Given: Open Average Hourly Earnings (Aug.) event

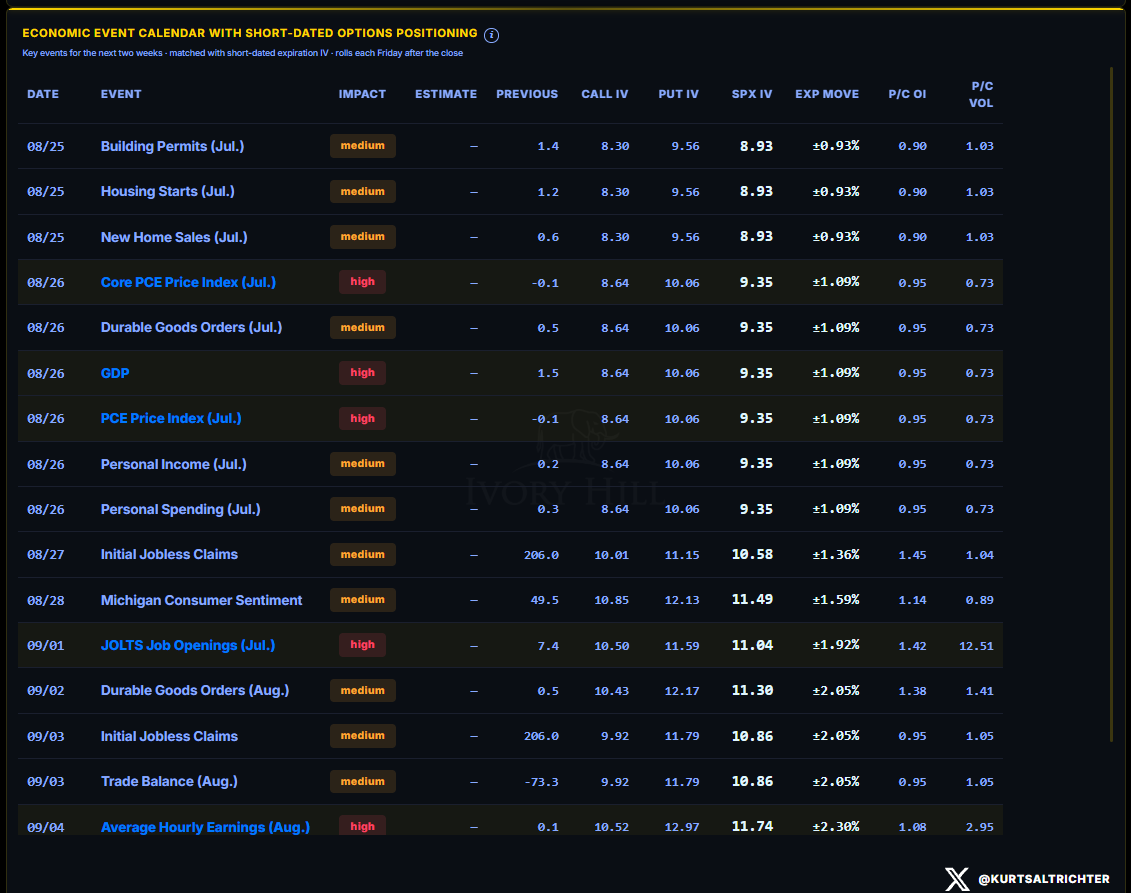Looking at the screenshot, I should (205, 827).
